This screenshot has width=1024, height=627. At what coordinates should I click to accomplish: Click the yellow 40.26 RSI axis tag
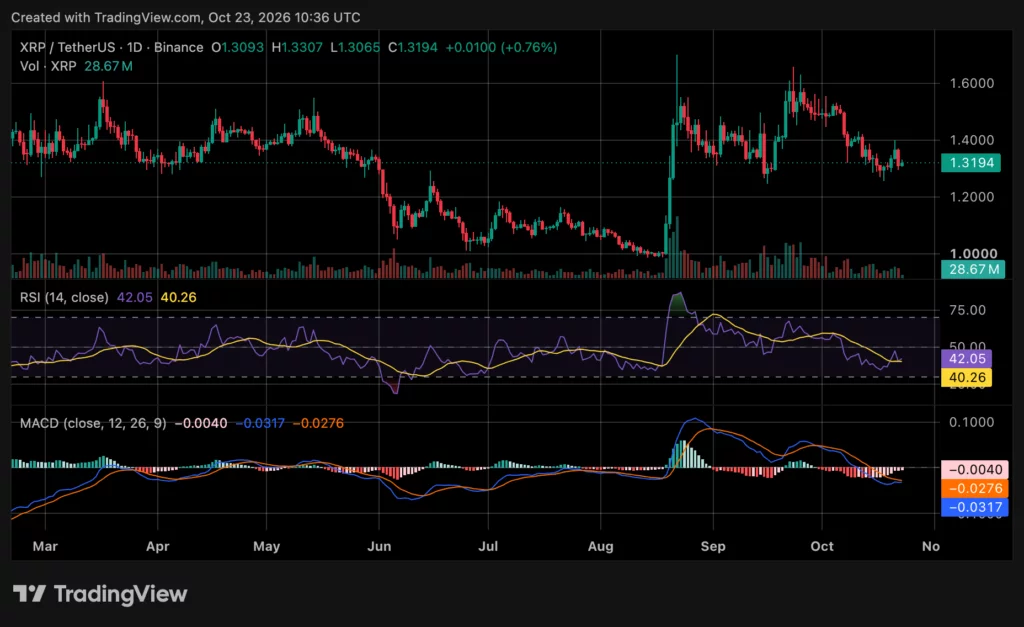967,378
